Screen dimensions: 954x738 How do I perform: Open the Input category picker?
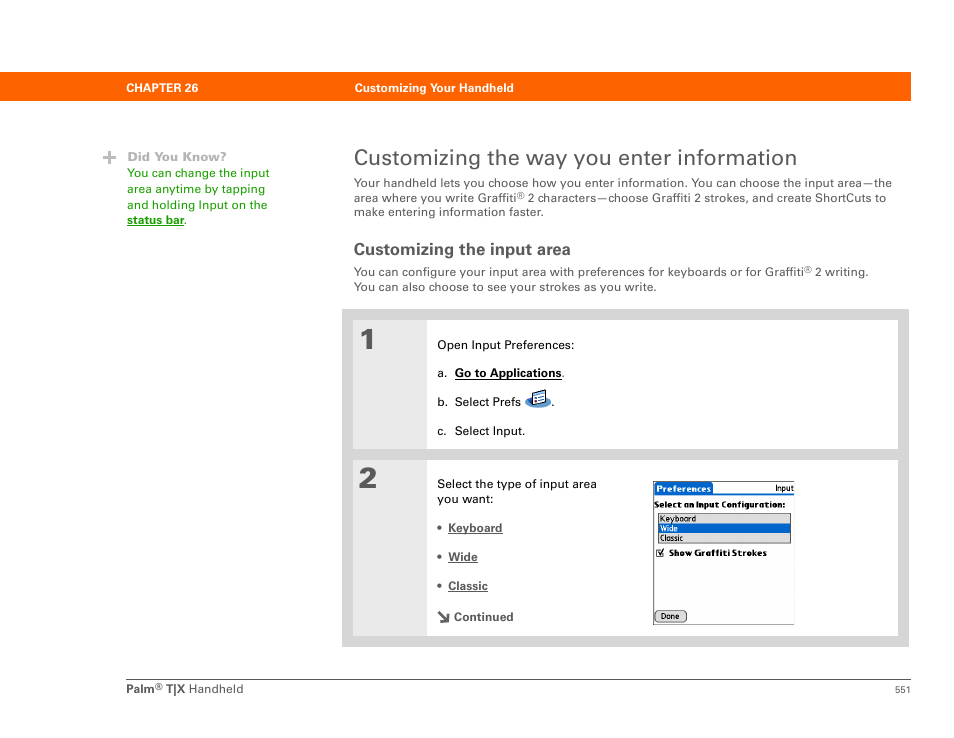pyautogui.click(x=784, y=488)
